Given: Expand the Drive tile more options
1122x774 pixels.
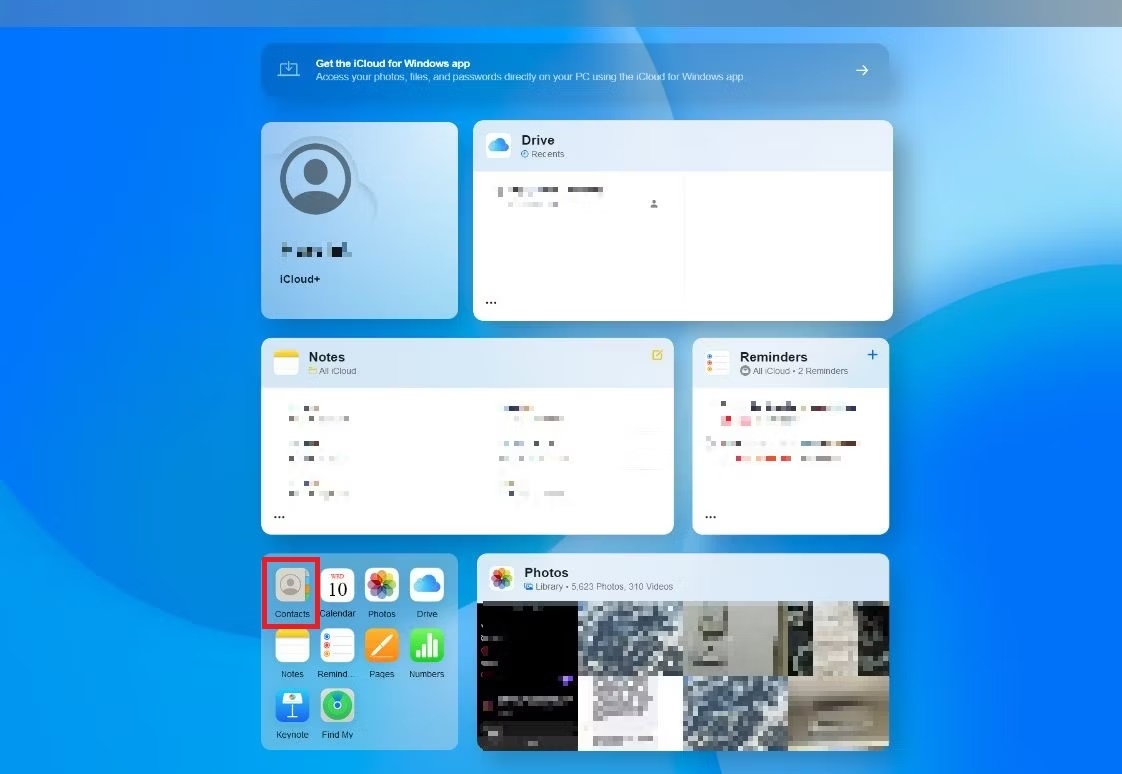Looking at the screenshot, I should [x=491, y=302].
